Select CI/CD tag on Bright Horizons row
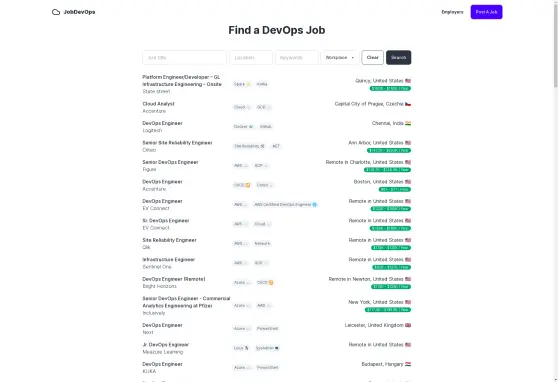Image resolution: width=558 pixels, height=382 pixels. pyautogui.click(x=265, y=283)
